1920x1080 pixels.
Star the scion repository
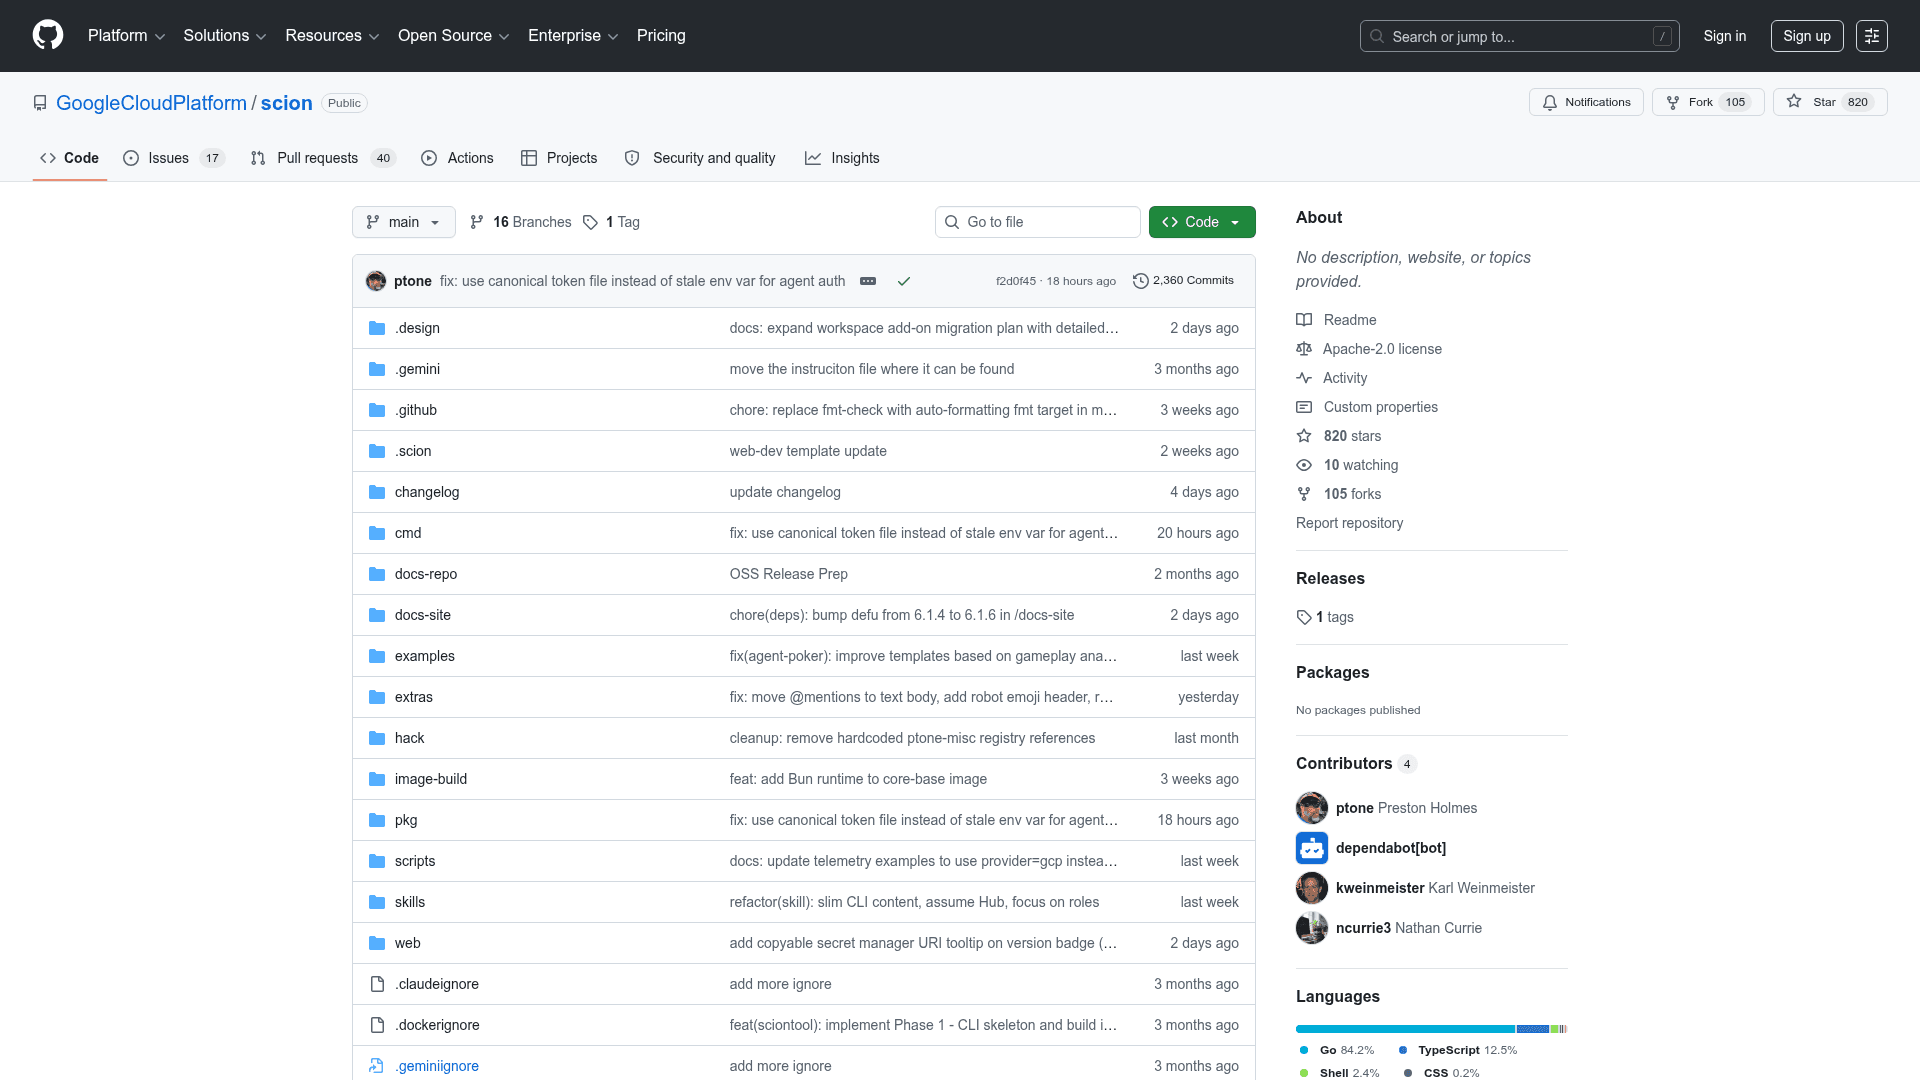coord(1829,102)
